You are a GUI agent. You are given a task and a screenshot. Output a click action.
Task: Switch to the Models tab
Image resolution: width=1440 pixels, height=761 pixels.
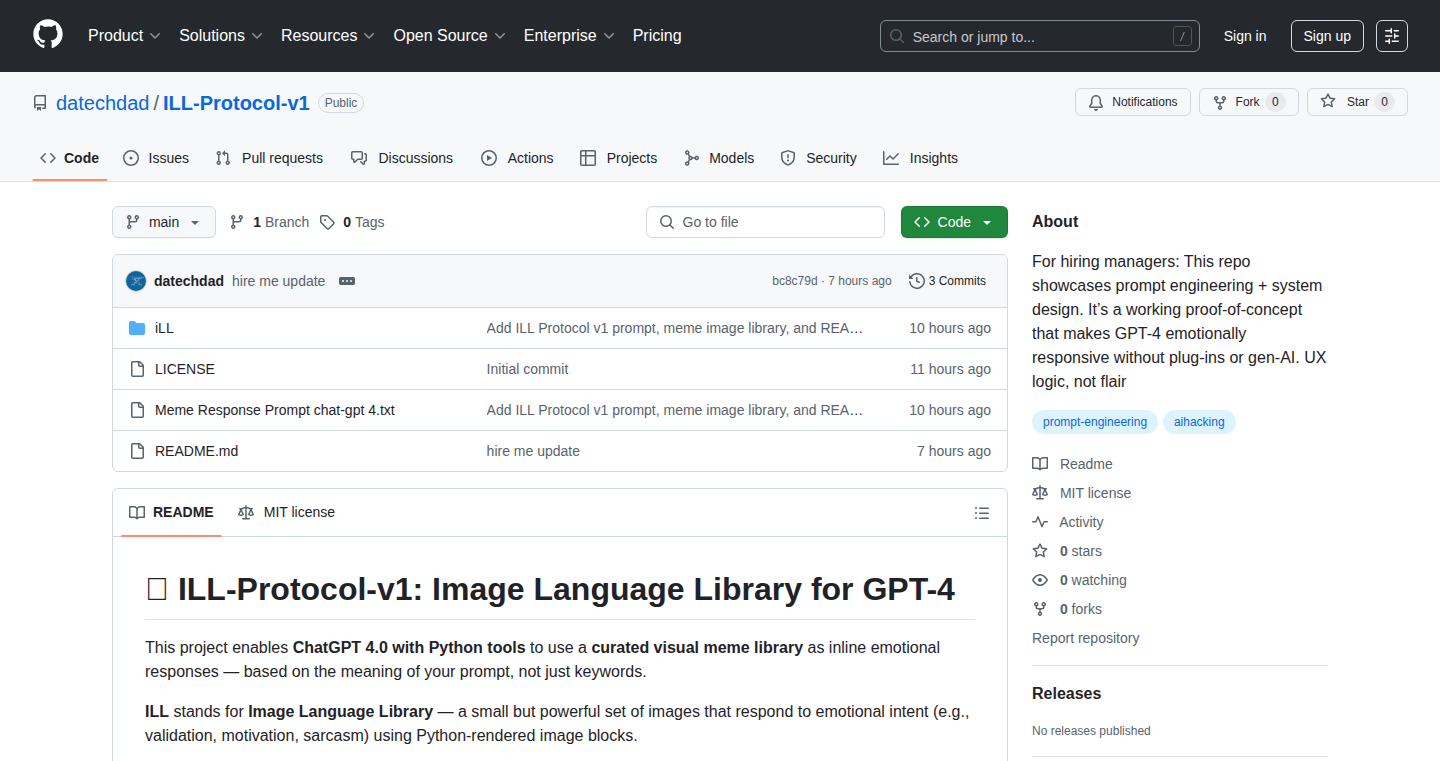[719, 158]
